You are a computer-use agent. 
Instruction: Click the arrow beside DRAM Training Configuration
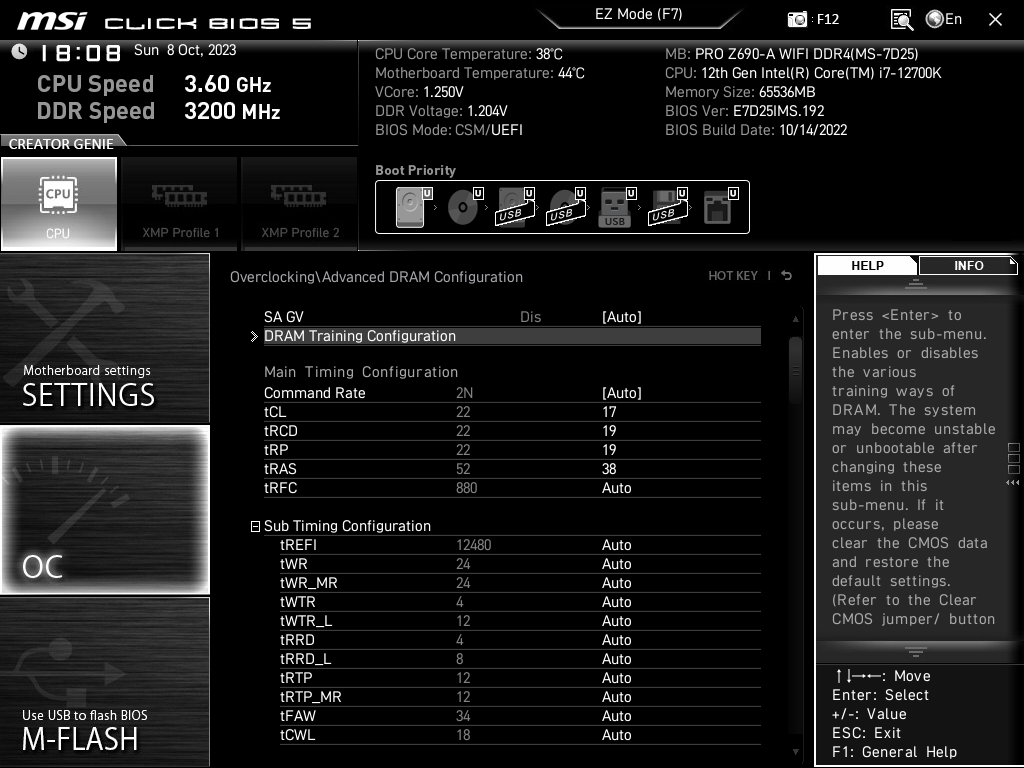[255, 336]
